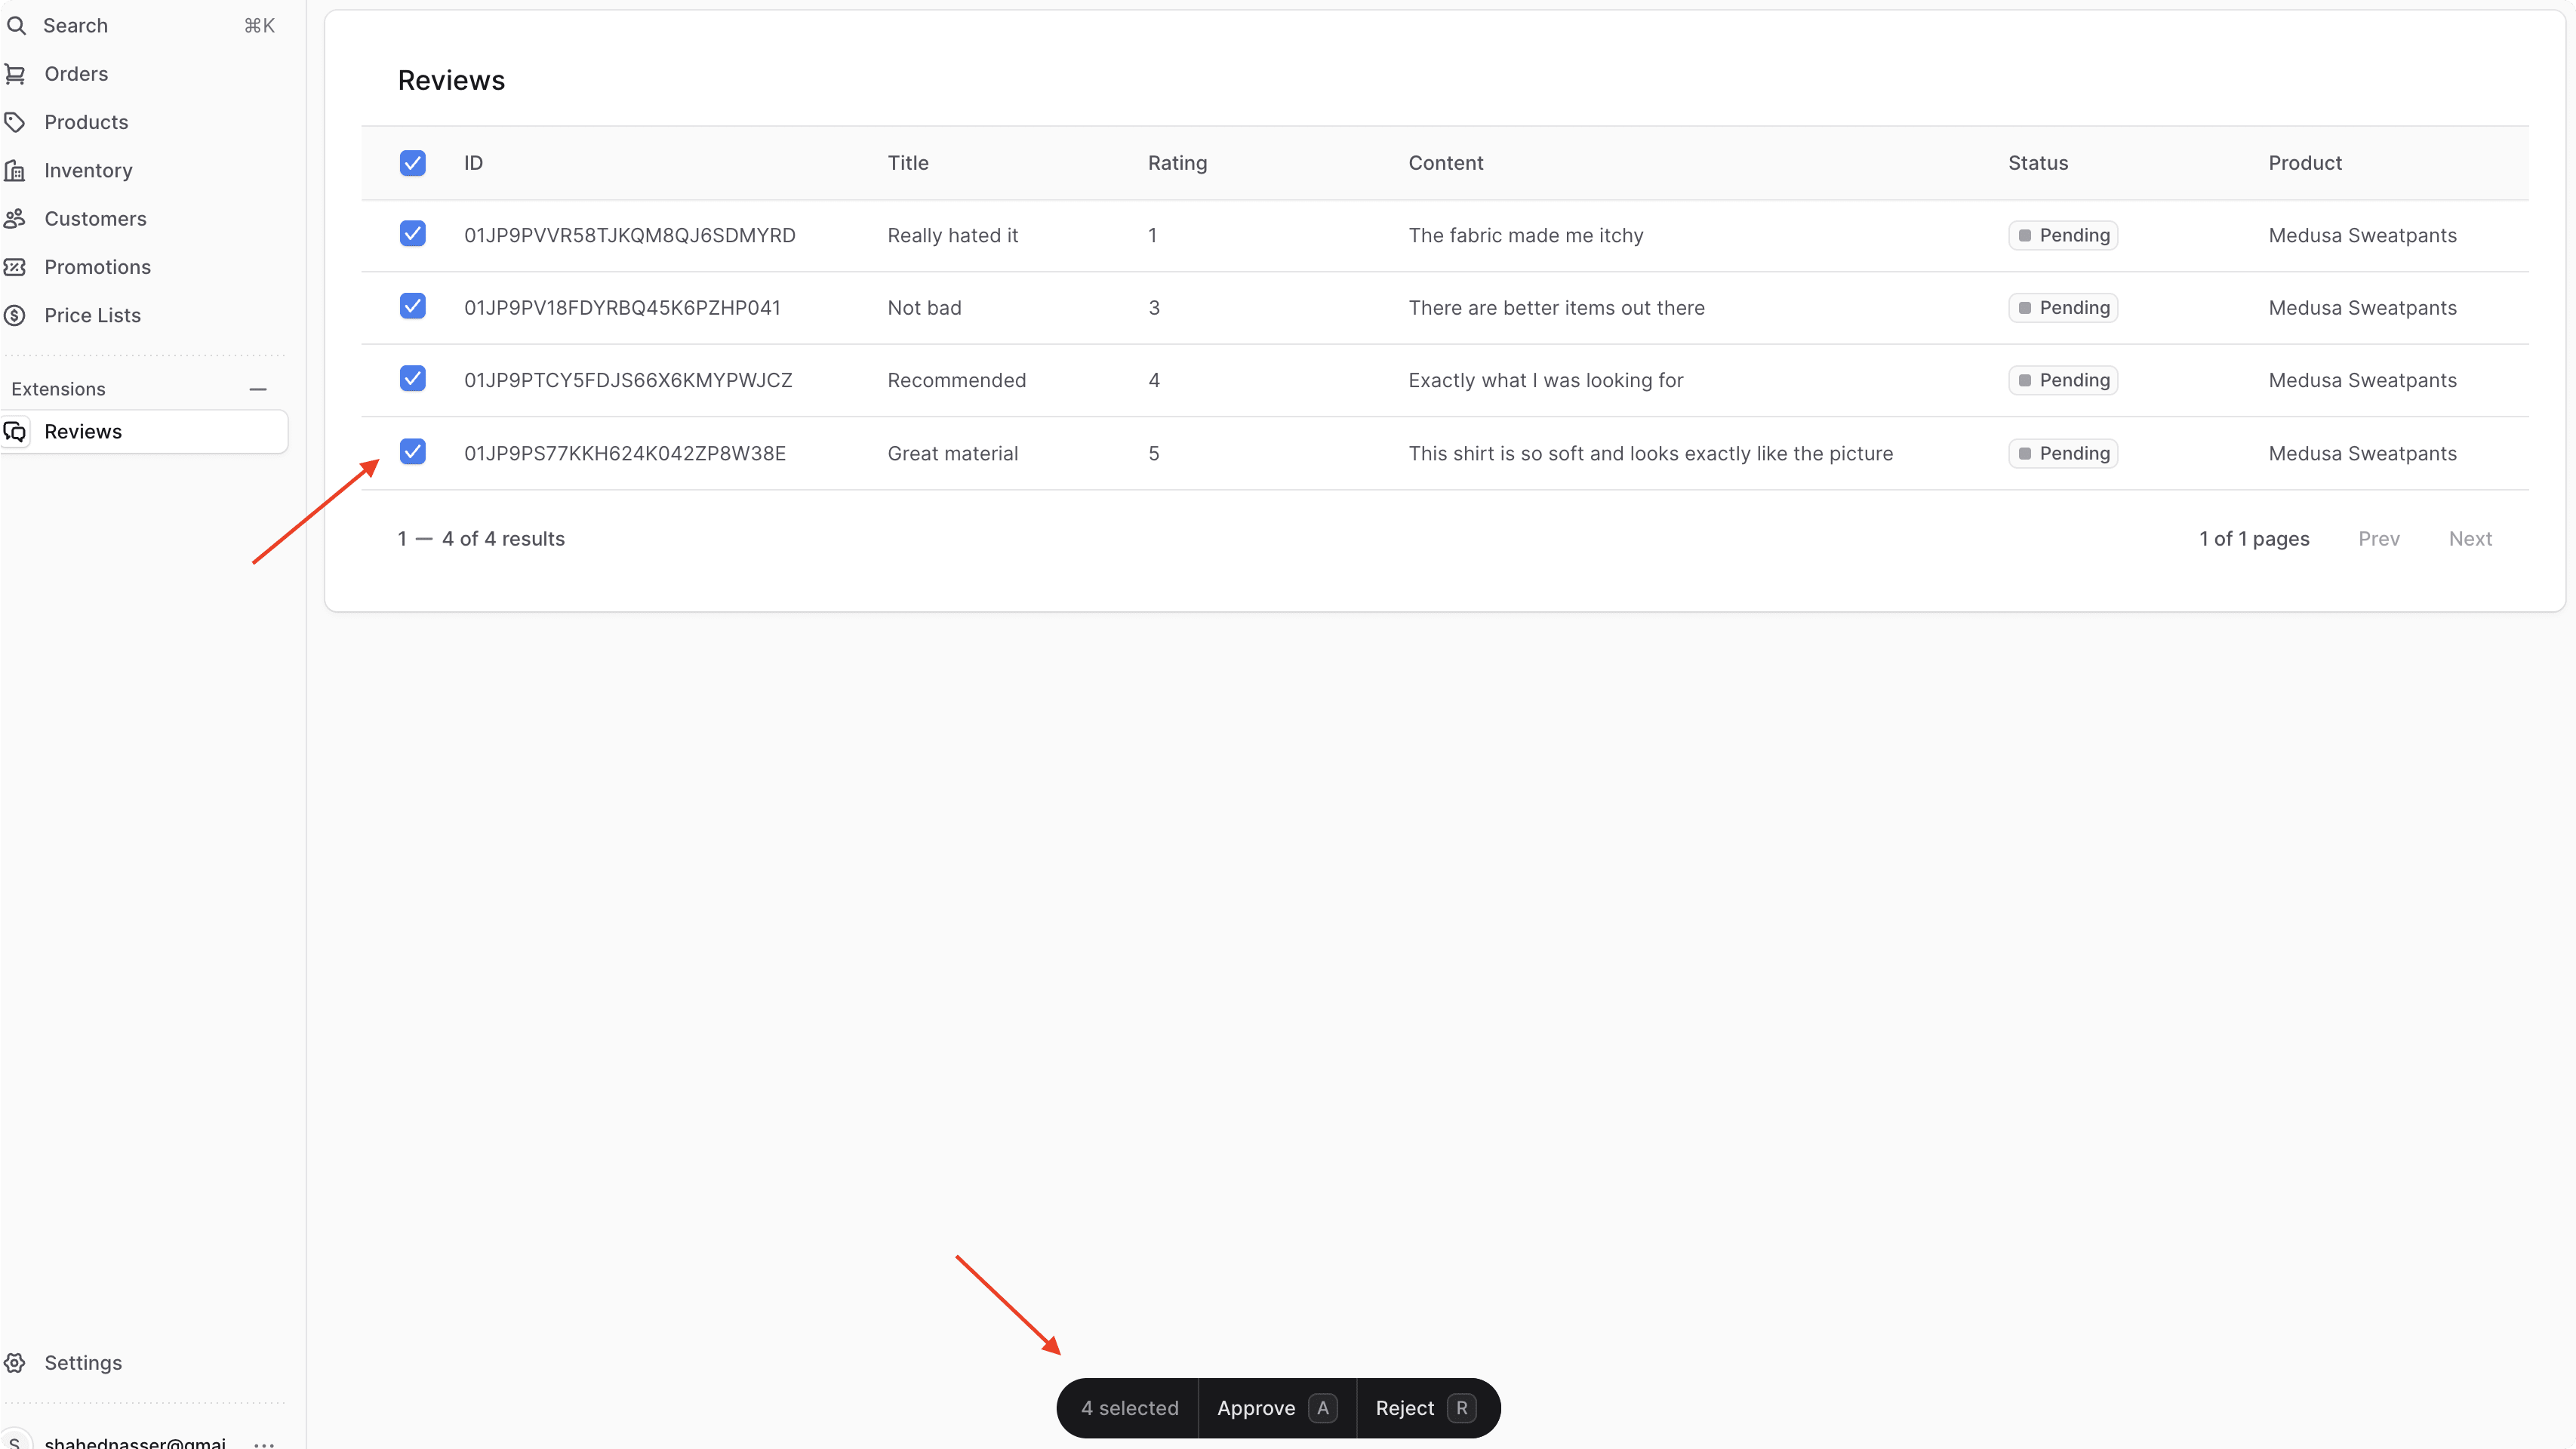
Task: Click the Inventory building icon
Action: [x=16, y=170]
